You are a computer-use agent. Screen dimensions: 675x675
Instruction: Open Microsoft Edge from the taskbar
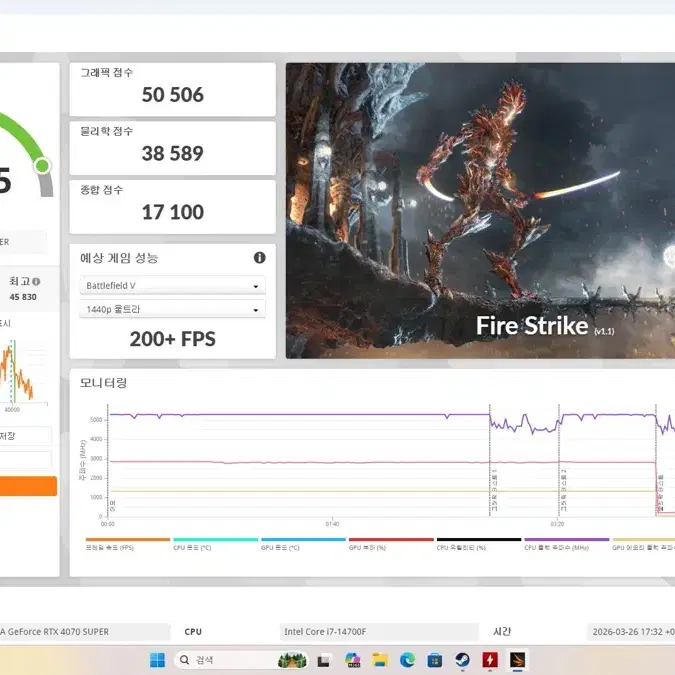tap(407, 660)
